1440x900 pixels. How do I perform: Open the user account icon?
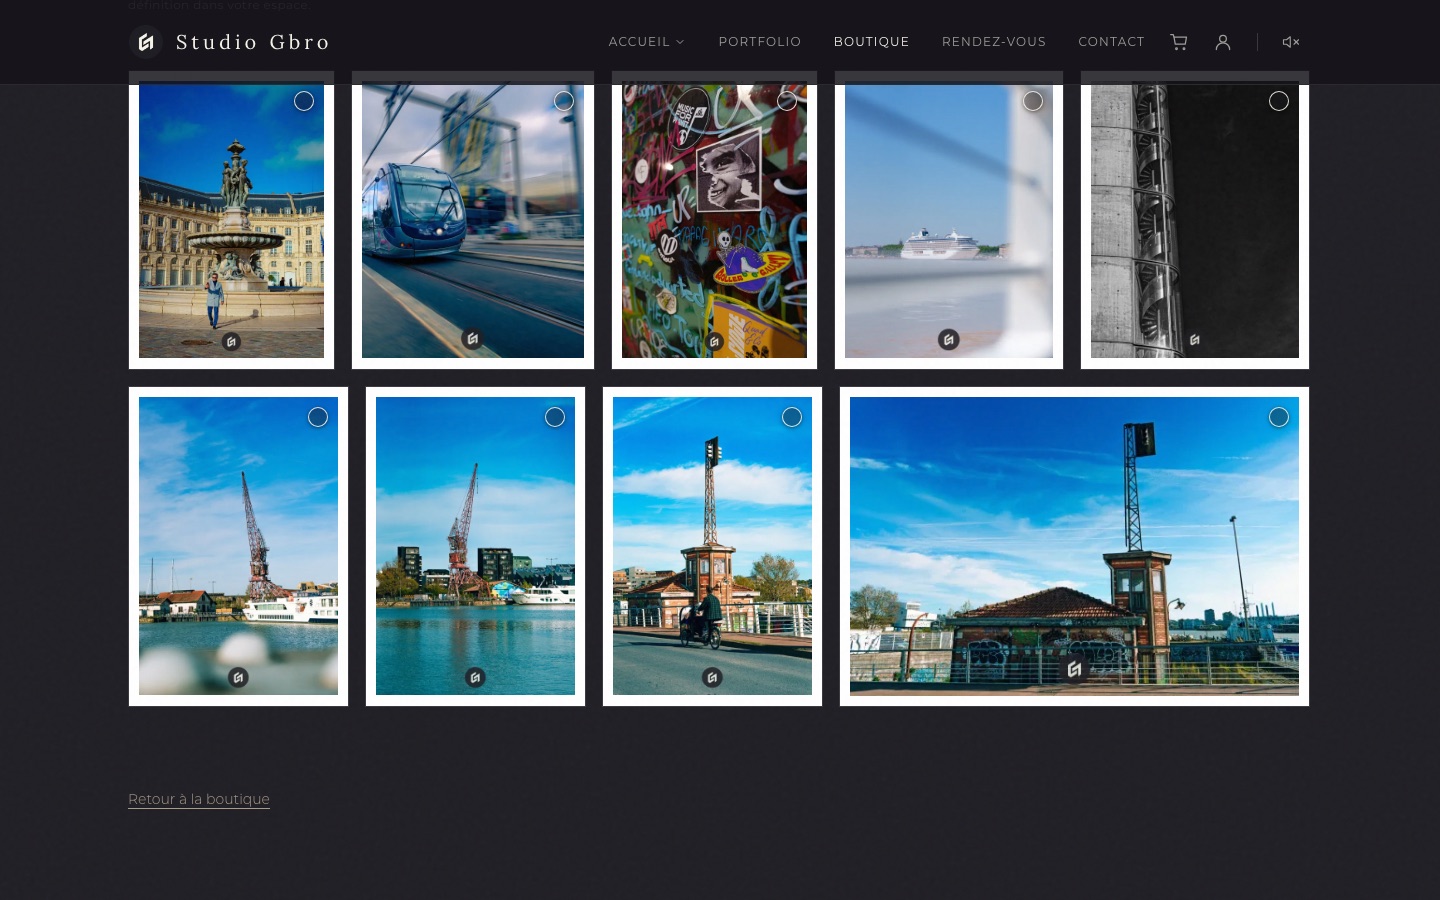pos(1223,42)
